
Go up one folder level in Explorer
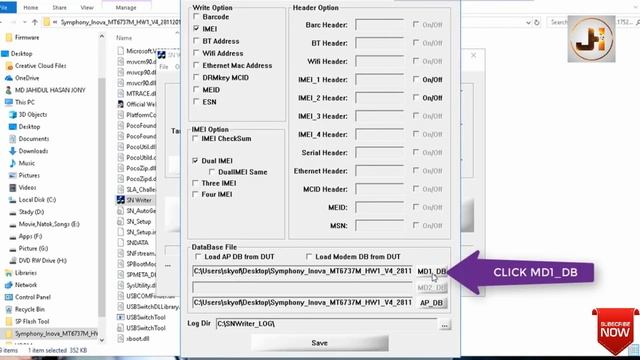35,22
